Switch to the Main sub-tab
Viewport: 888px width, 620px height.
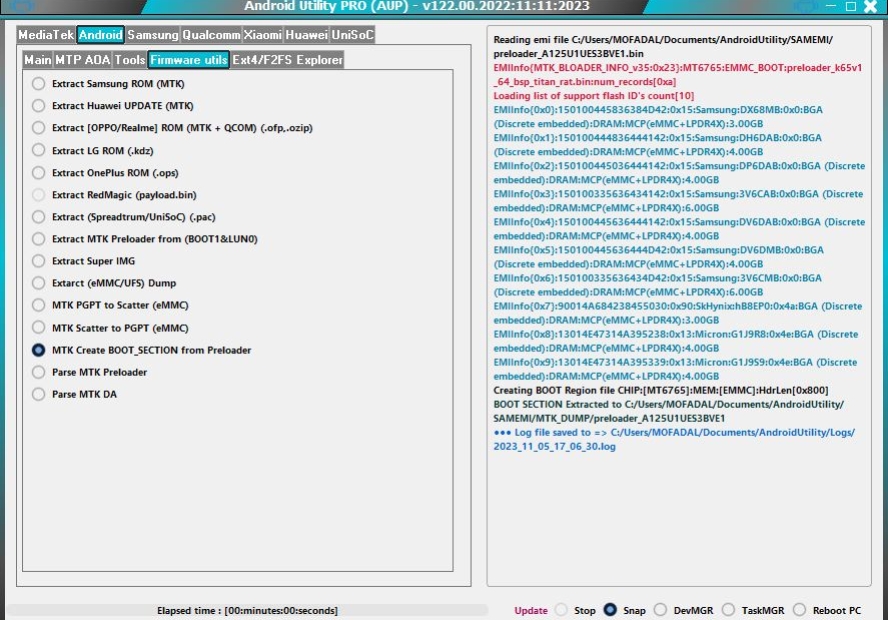(x=37, y=60)
